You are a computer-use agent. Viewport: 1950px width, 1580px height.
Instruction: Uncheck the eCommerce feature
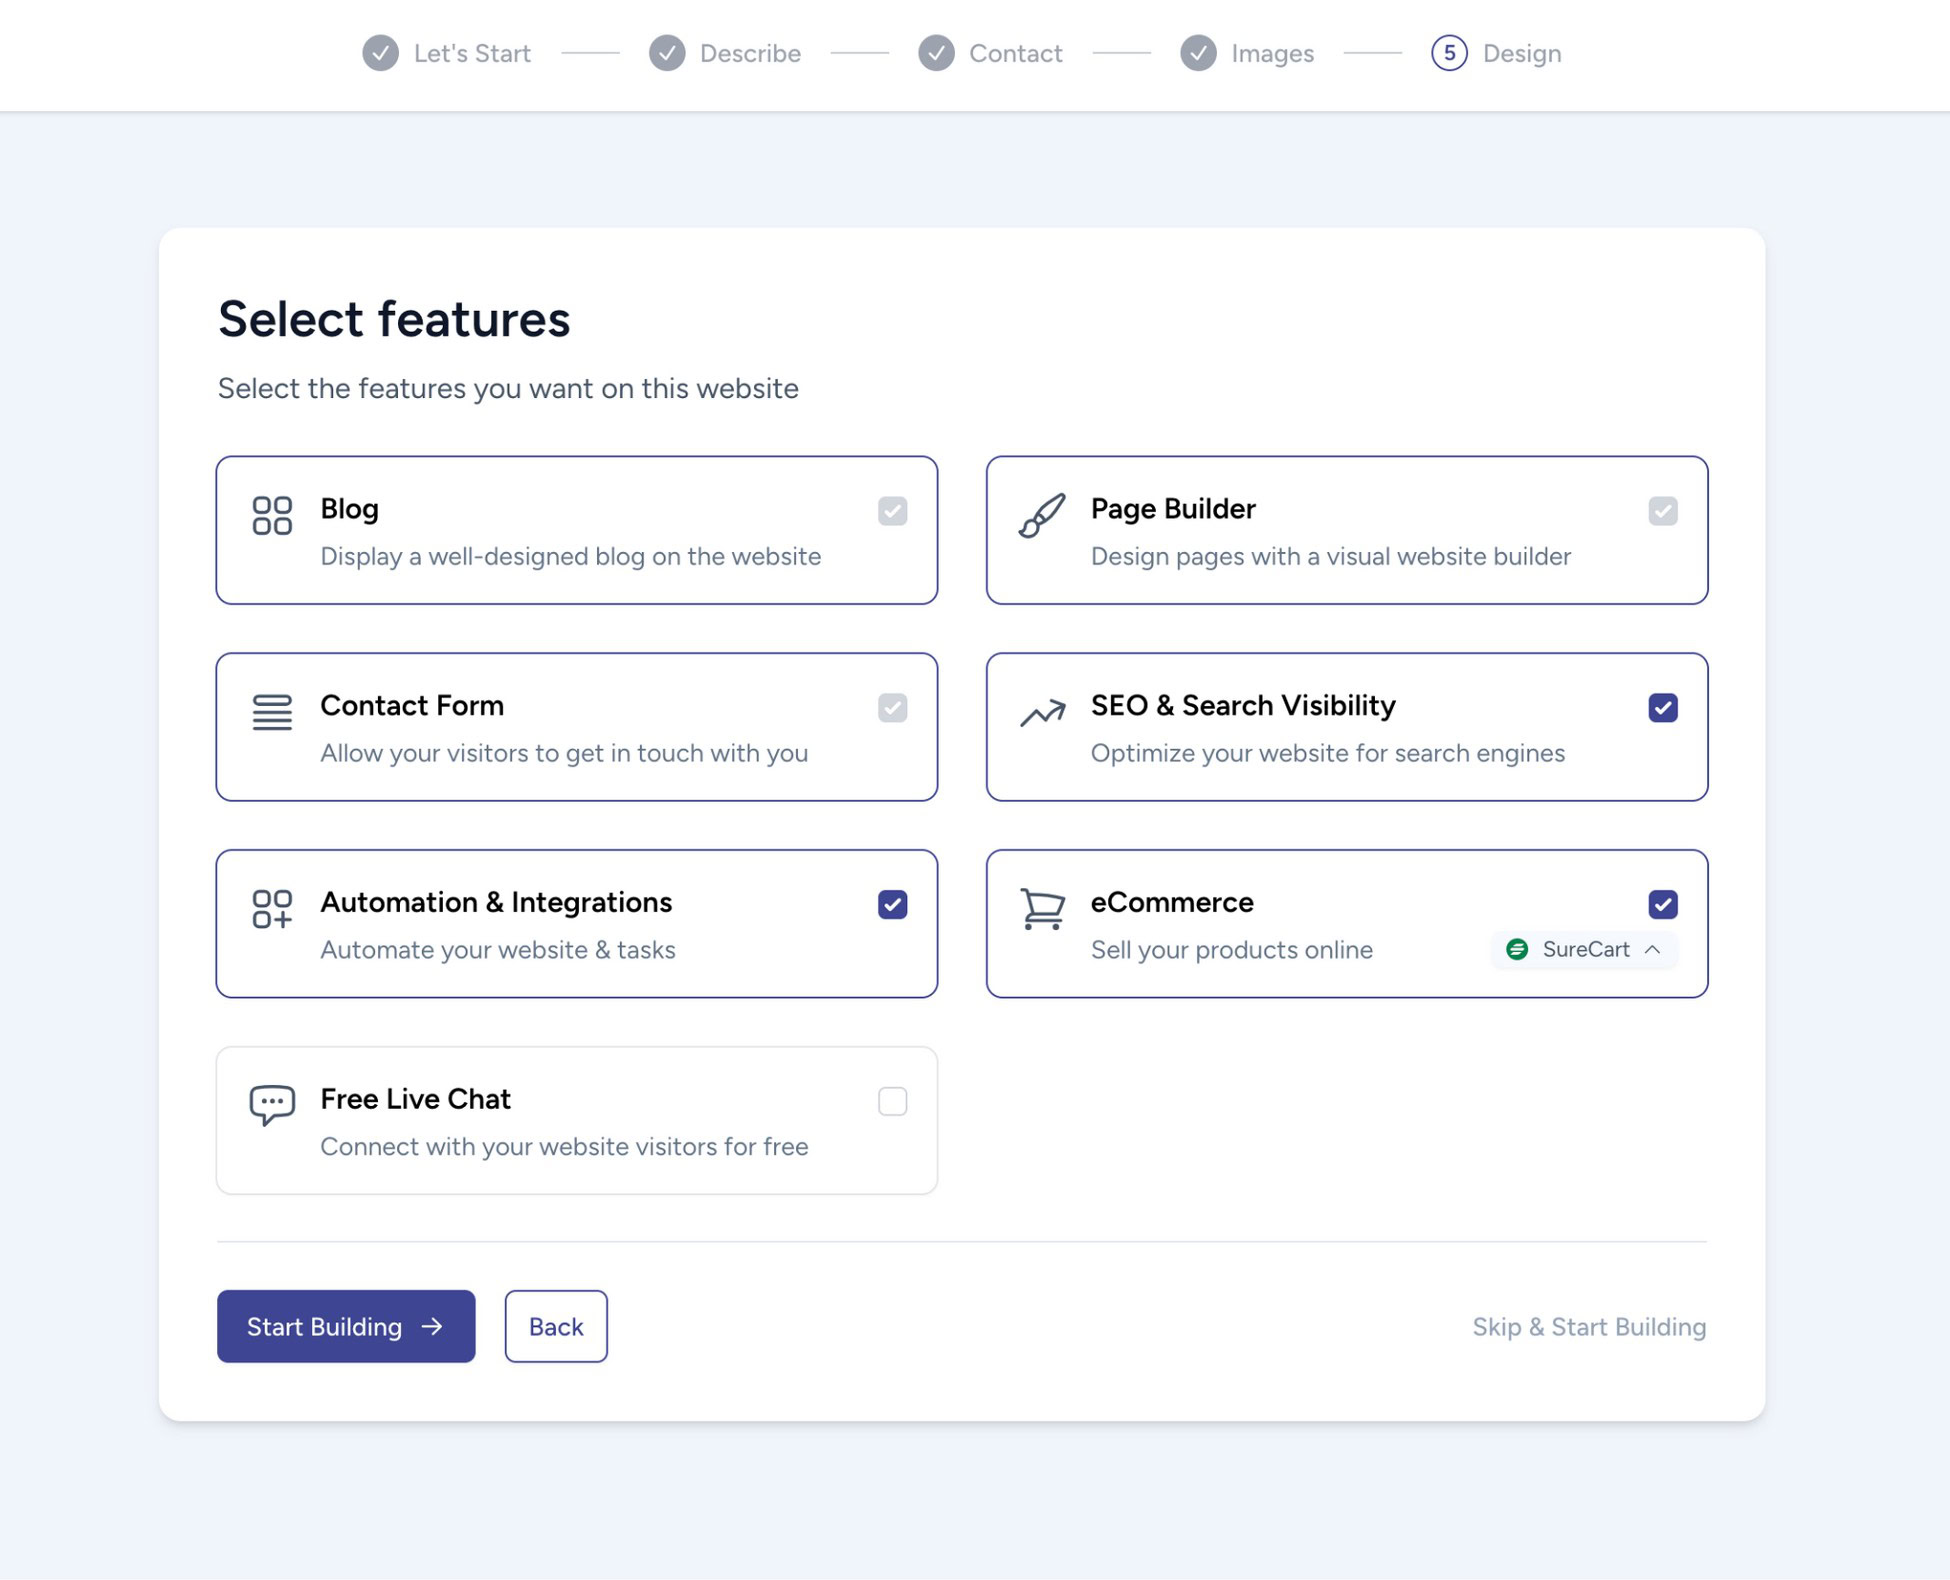click(x=1663, y=904)
